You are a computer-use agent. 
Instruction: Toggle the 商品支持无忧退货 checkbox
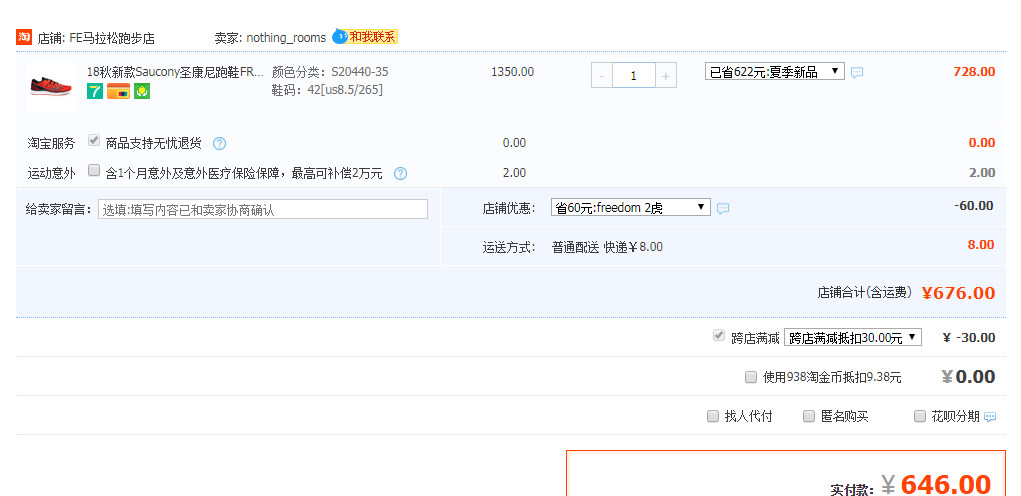[94, 141]
